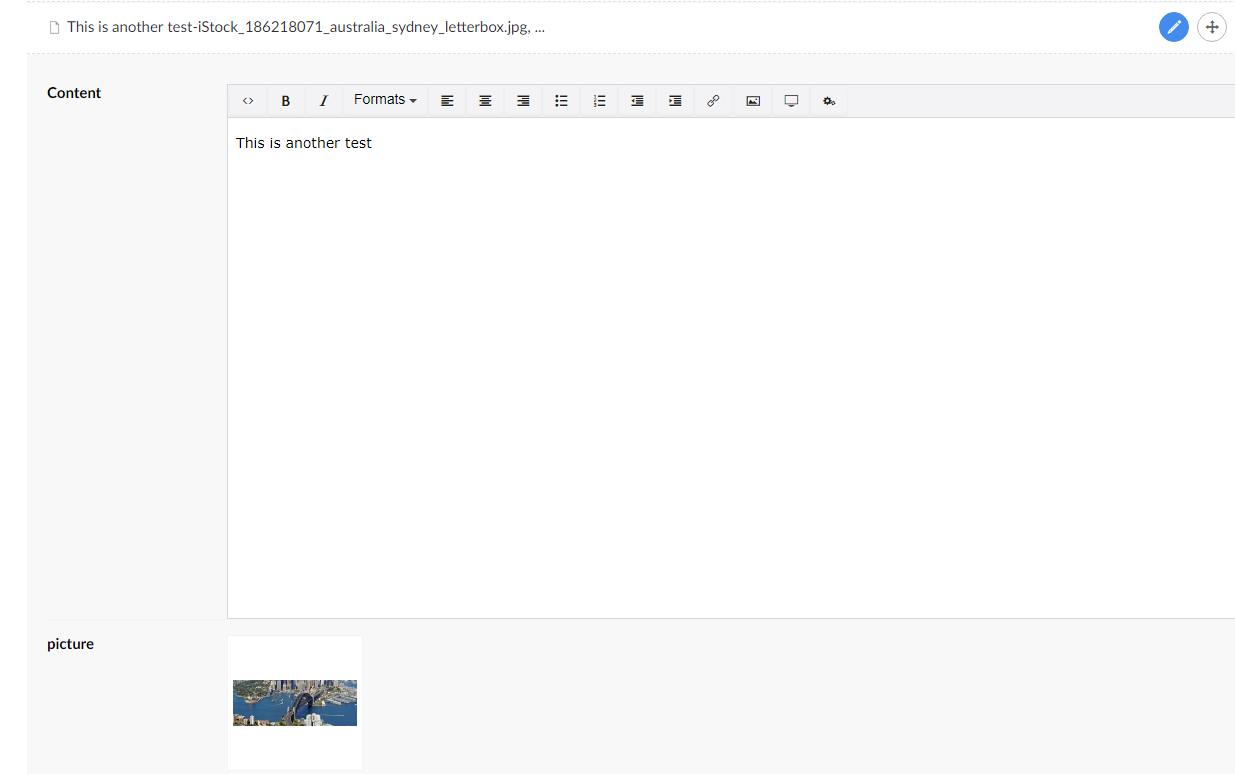Open the item titled "This is another test-iStock..."
This screenshot has height=774, width=1235.
[306, 27]
